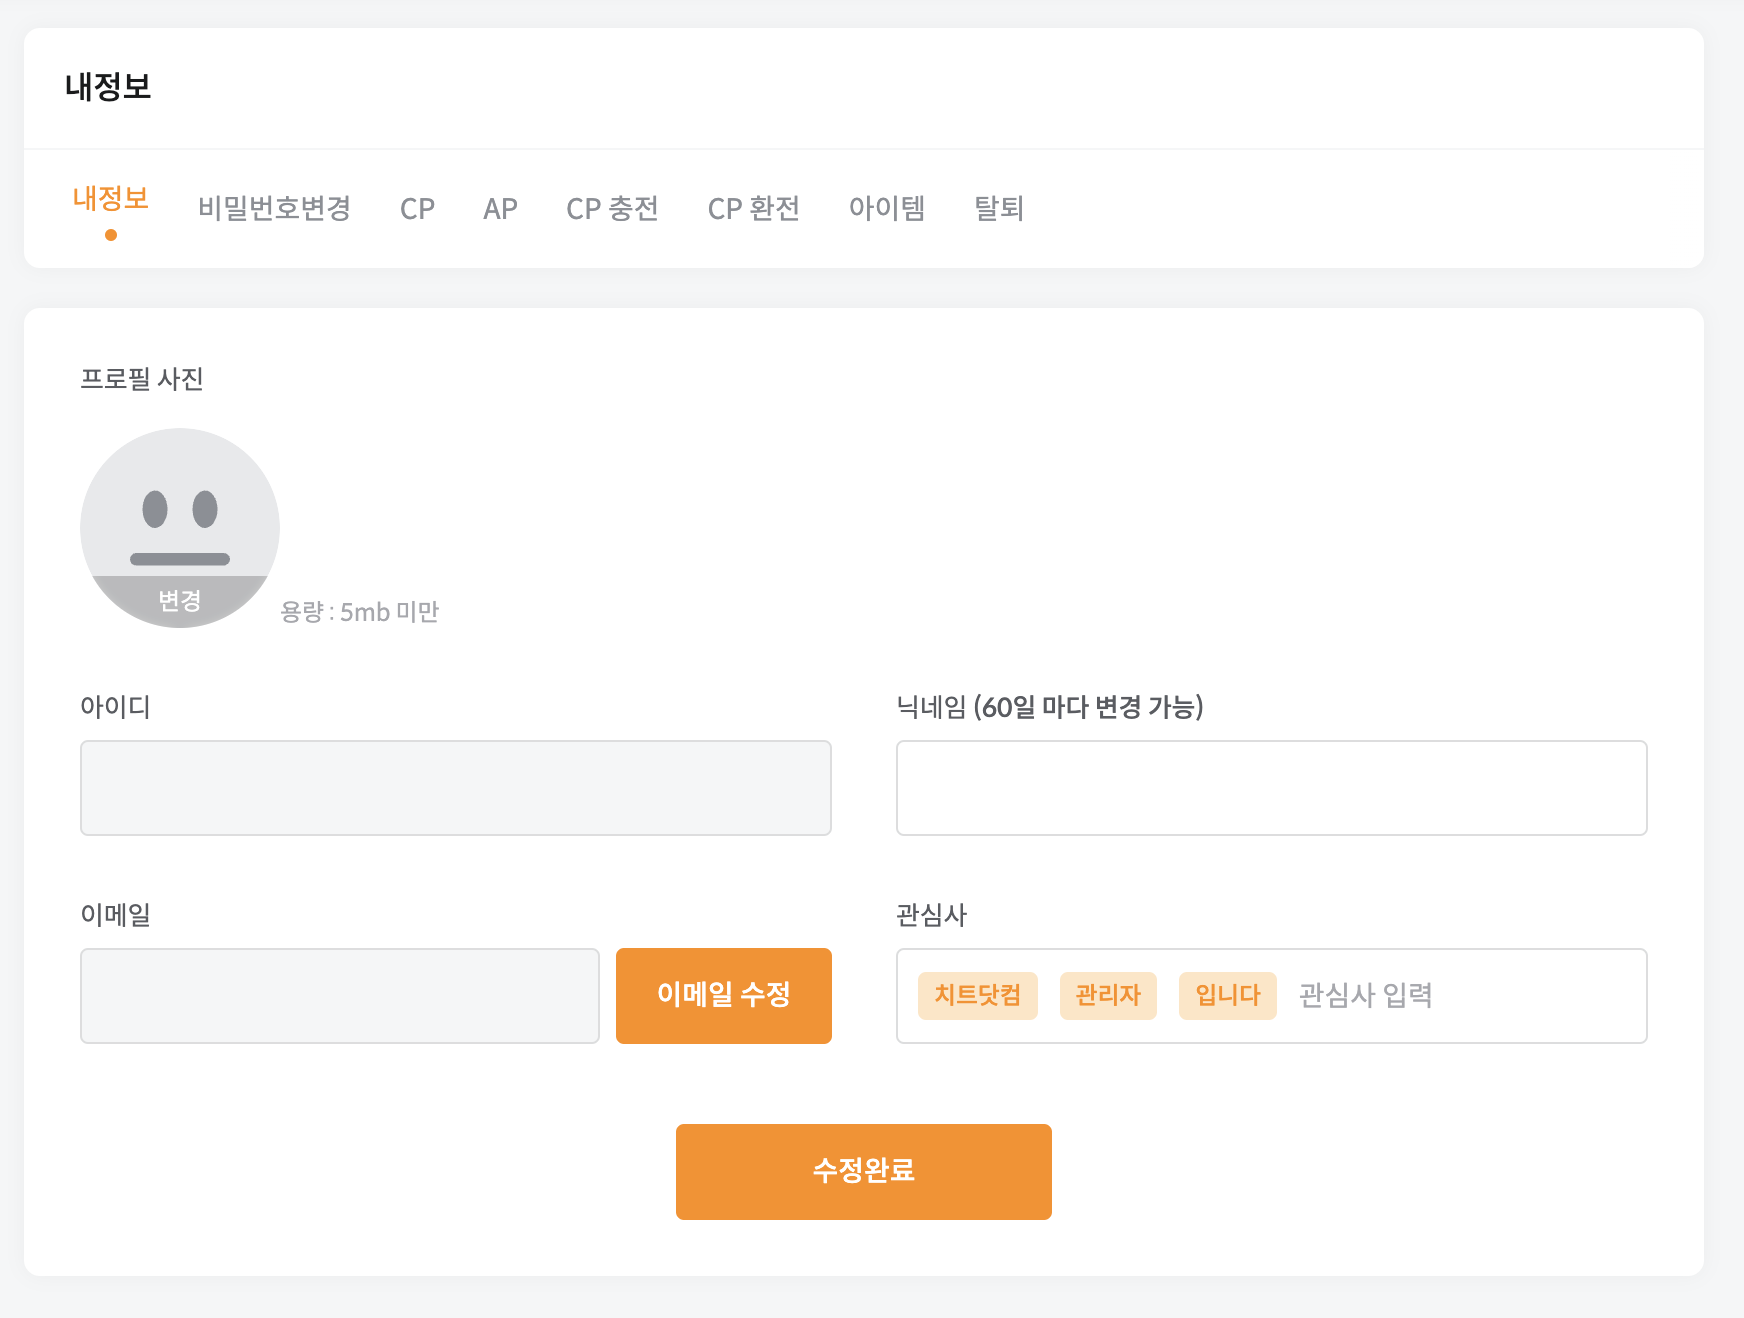This screenshot has width=1744, height=1318.
Task: Open the 탈퇴 tab
Action: click(999, 208)
